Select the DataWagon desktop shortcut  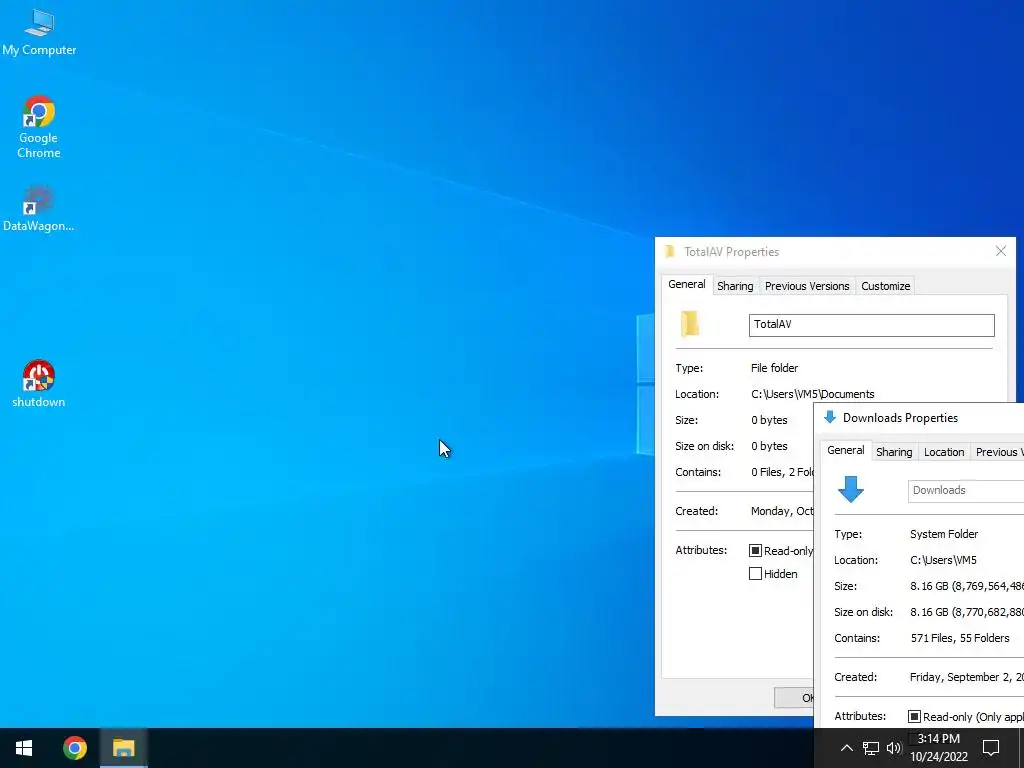click(x=39, y=209)
